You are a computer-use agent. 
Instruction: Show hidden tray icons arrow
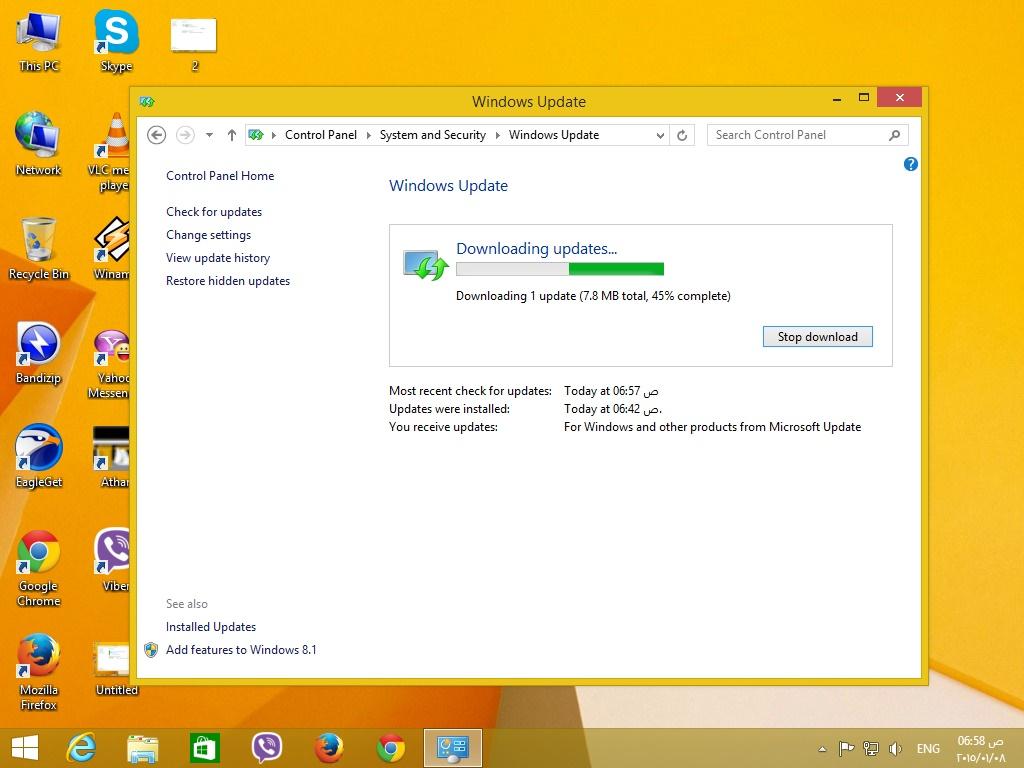(x=822, y=749)
